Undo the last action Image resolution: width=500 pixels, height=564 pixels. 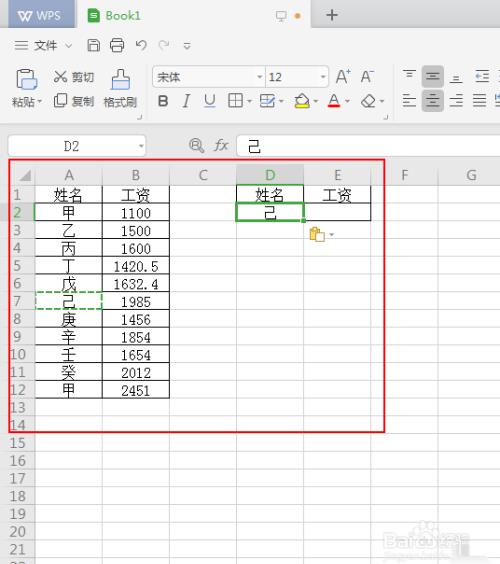141,45
